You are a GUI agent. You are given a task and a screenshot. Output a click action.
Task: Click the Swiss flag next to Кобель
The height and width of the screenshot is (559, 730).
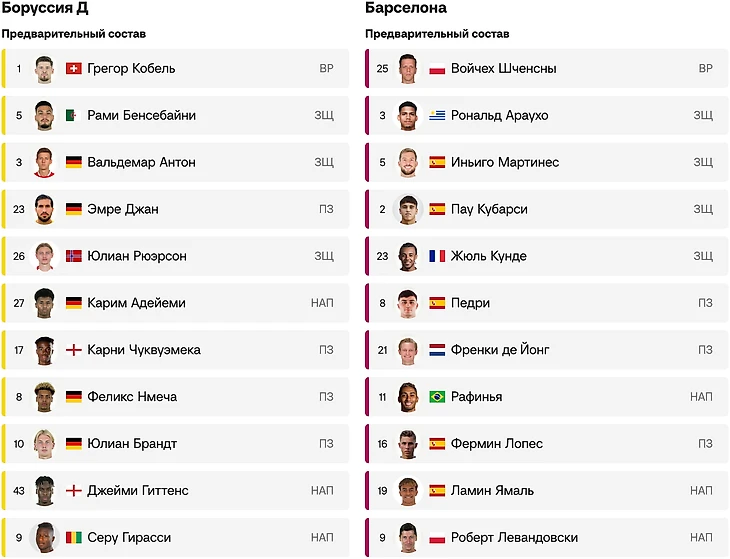(x=73, y=69)
